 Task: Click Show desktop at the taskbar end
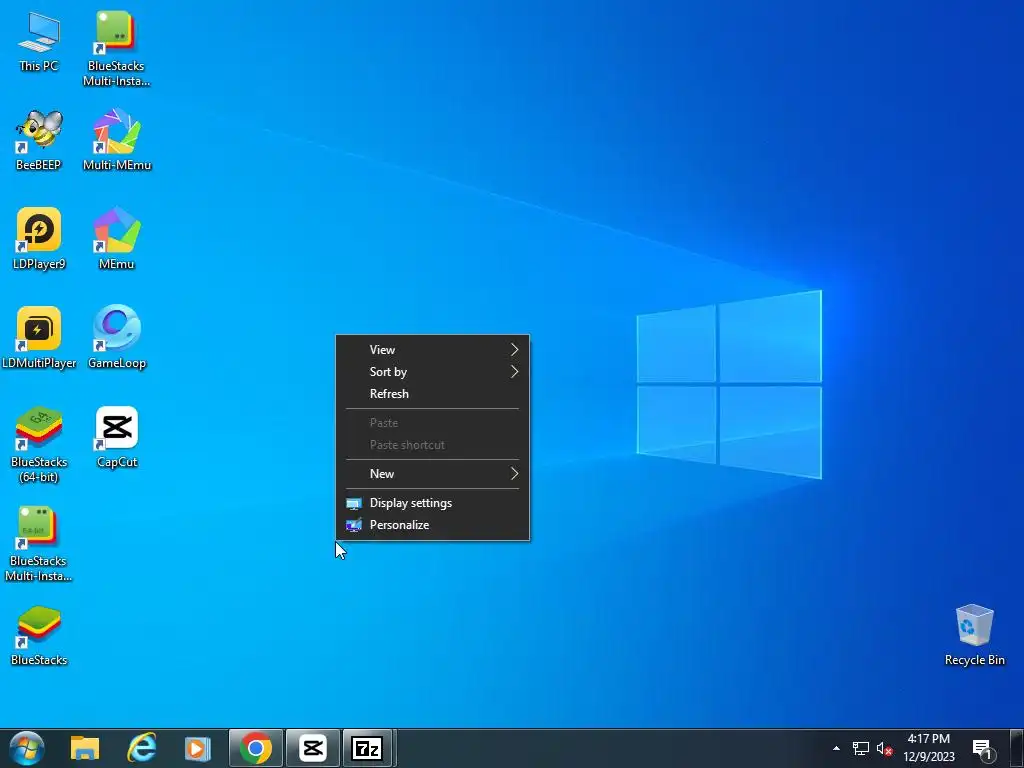pos(1017,748)
